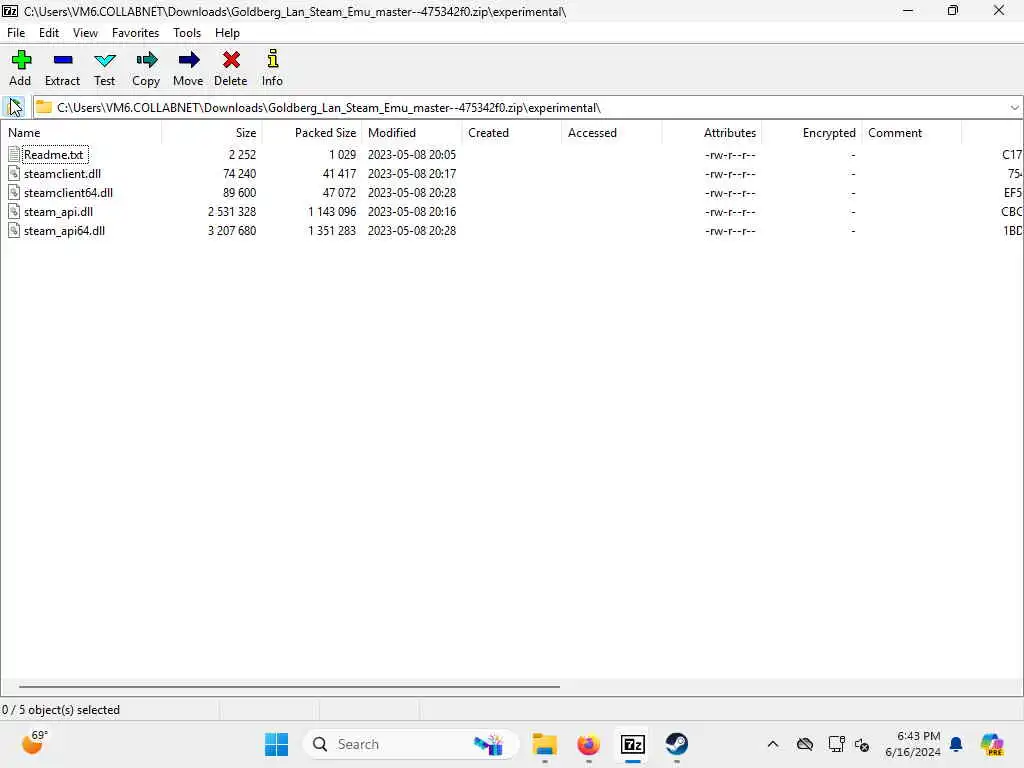Switch to 7-Zip taskbar icon

(633, 744)
